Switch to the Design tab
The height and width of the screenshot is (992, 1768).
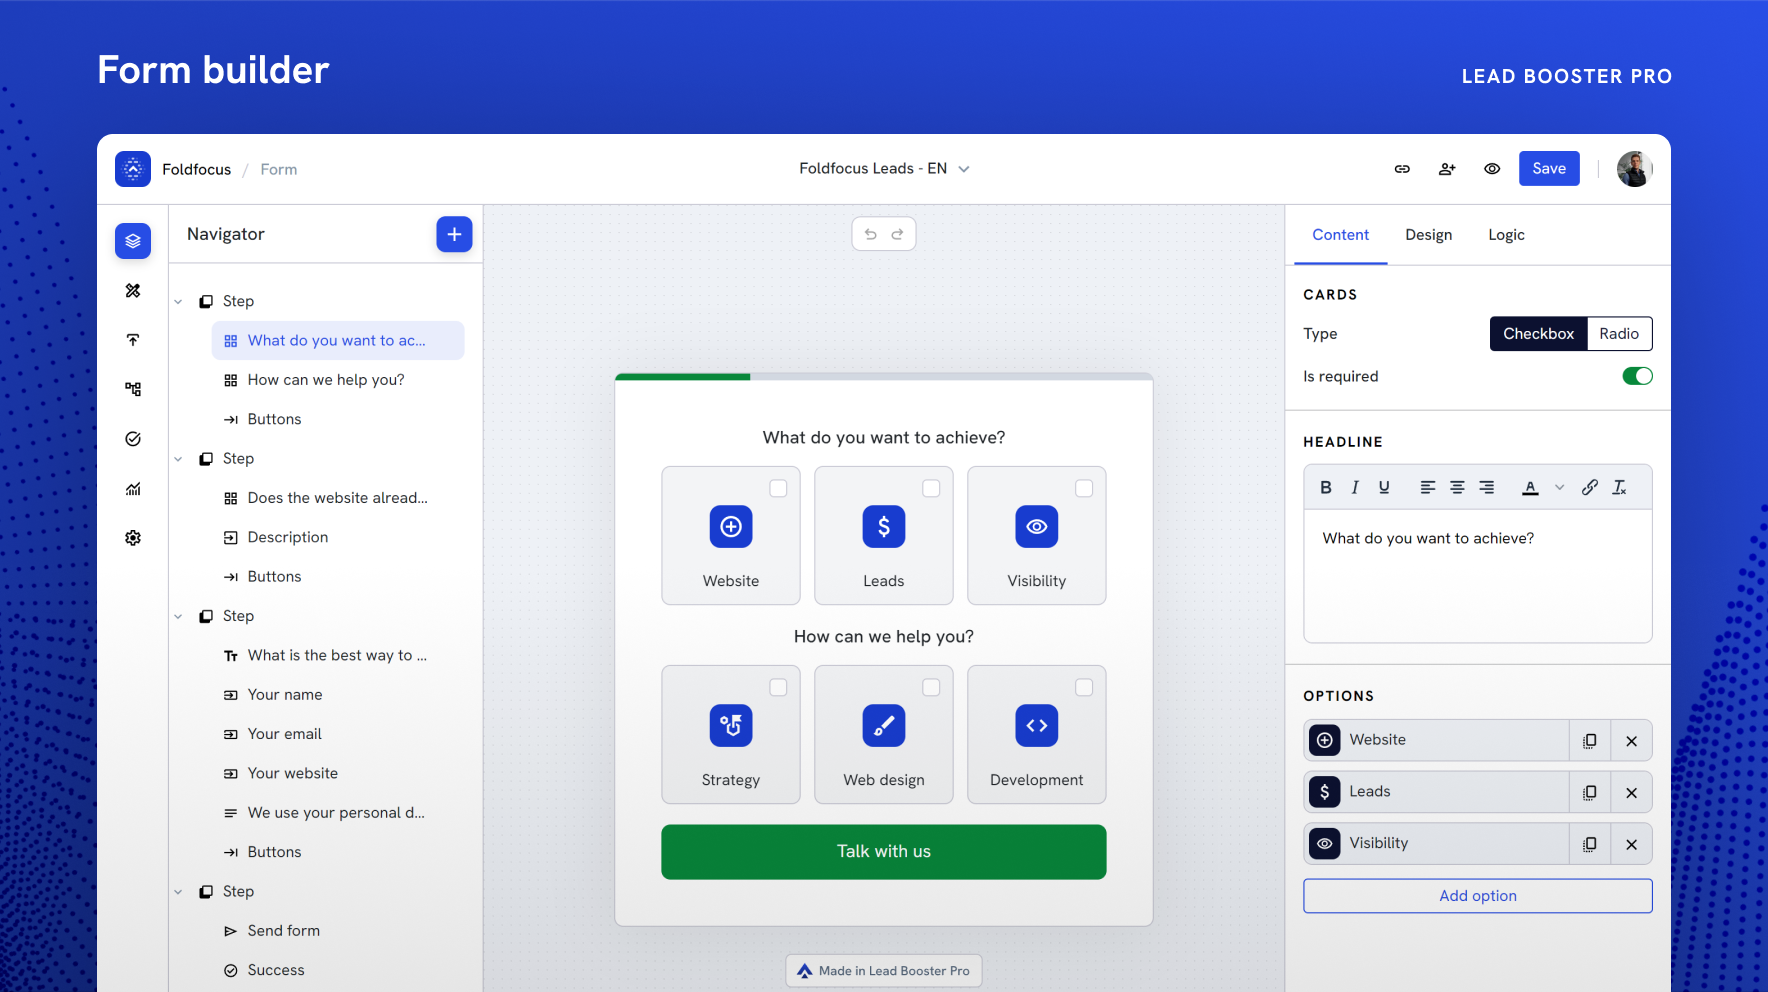coord(1428,234)
